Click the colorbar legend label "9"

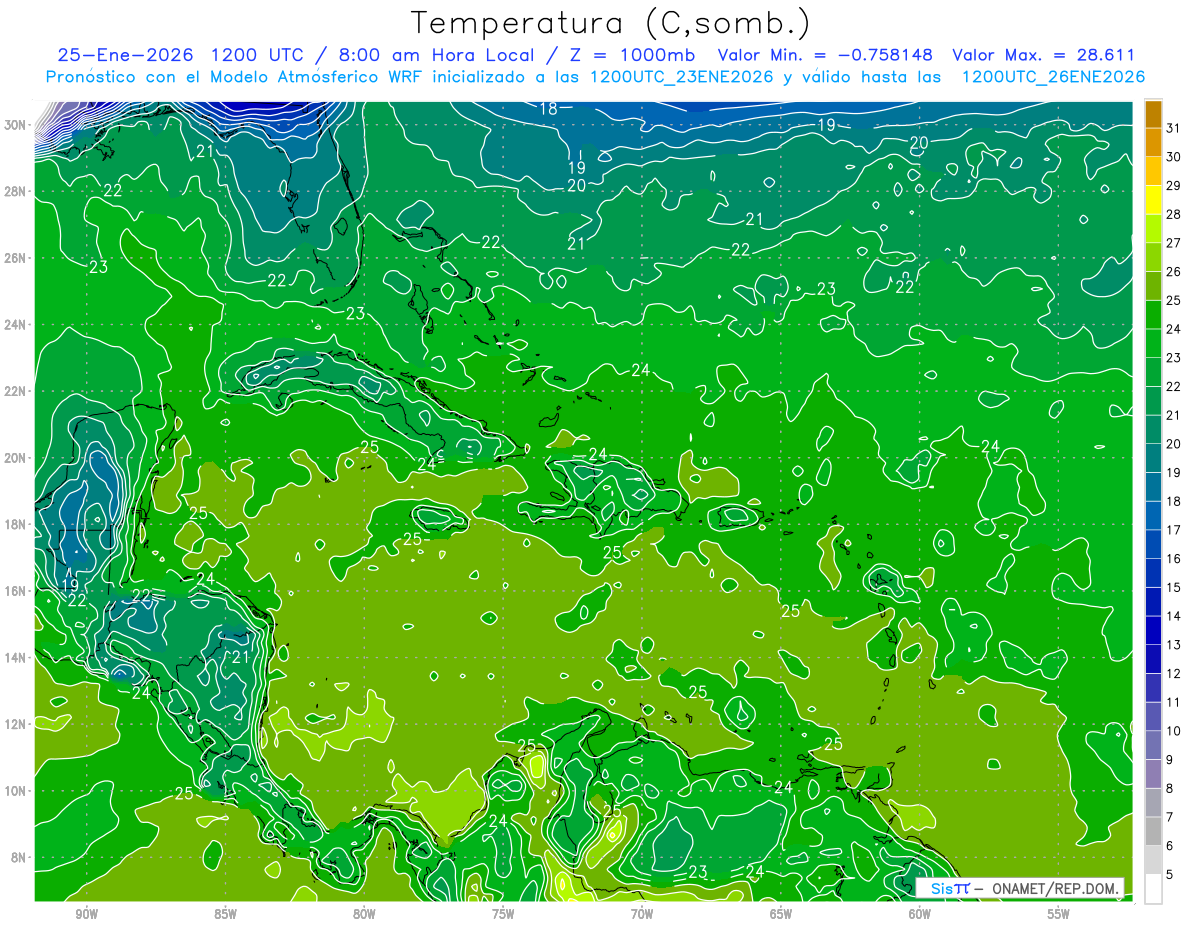click(x=1170, y=760)
